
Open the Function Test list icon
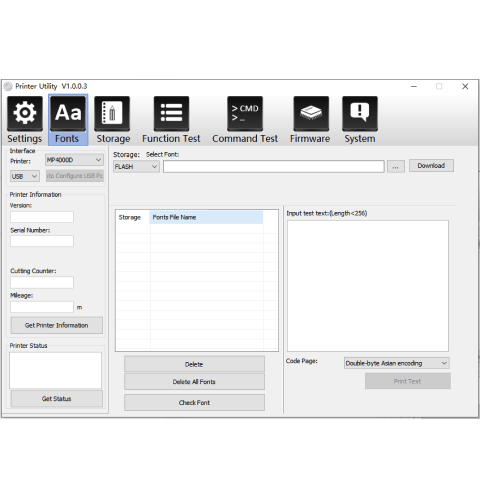click(x=171, y=113)
